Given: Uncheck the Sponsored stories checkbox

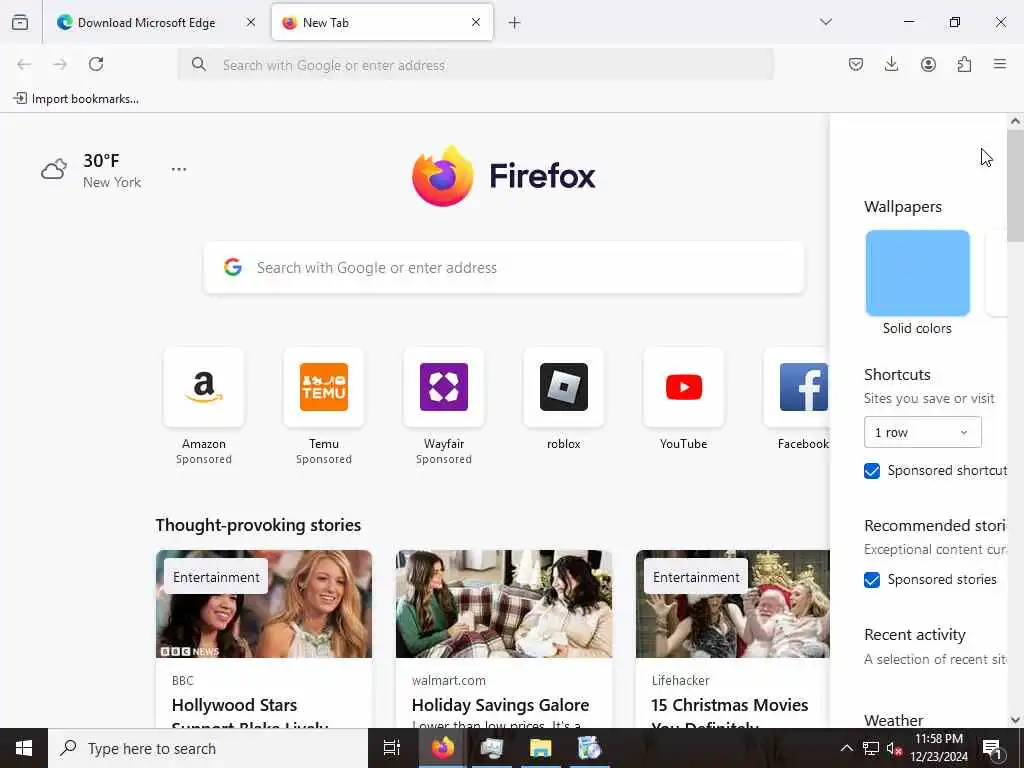Looking at the screenshot, I should click(872, 580).
